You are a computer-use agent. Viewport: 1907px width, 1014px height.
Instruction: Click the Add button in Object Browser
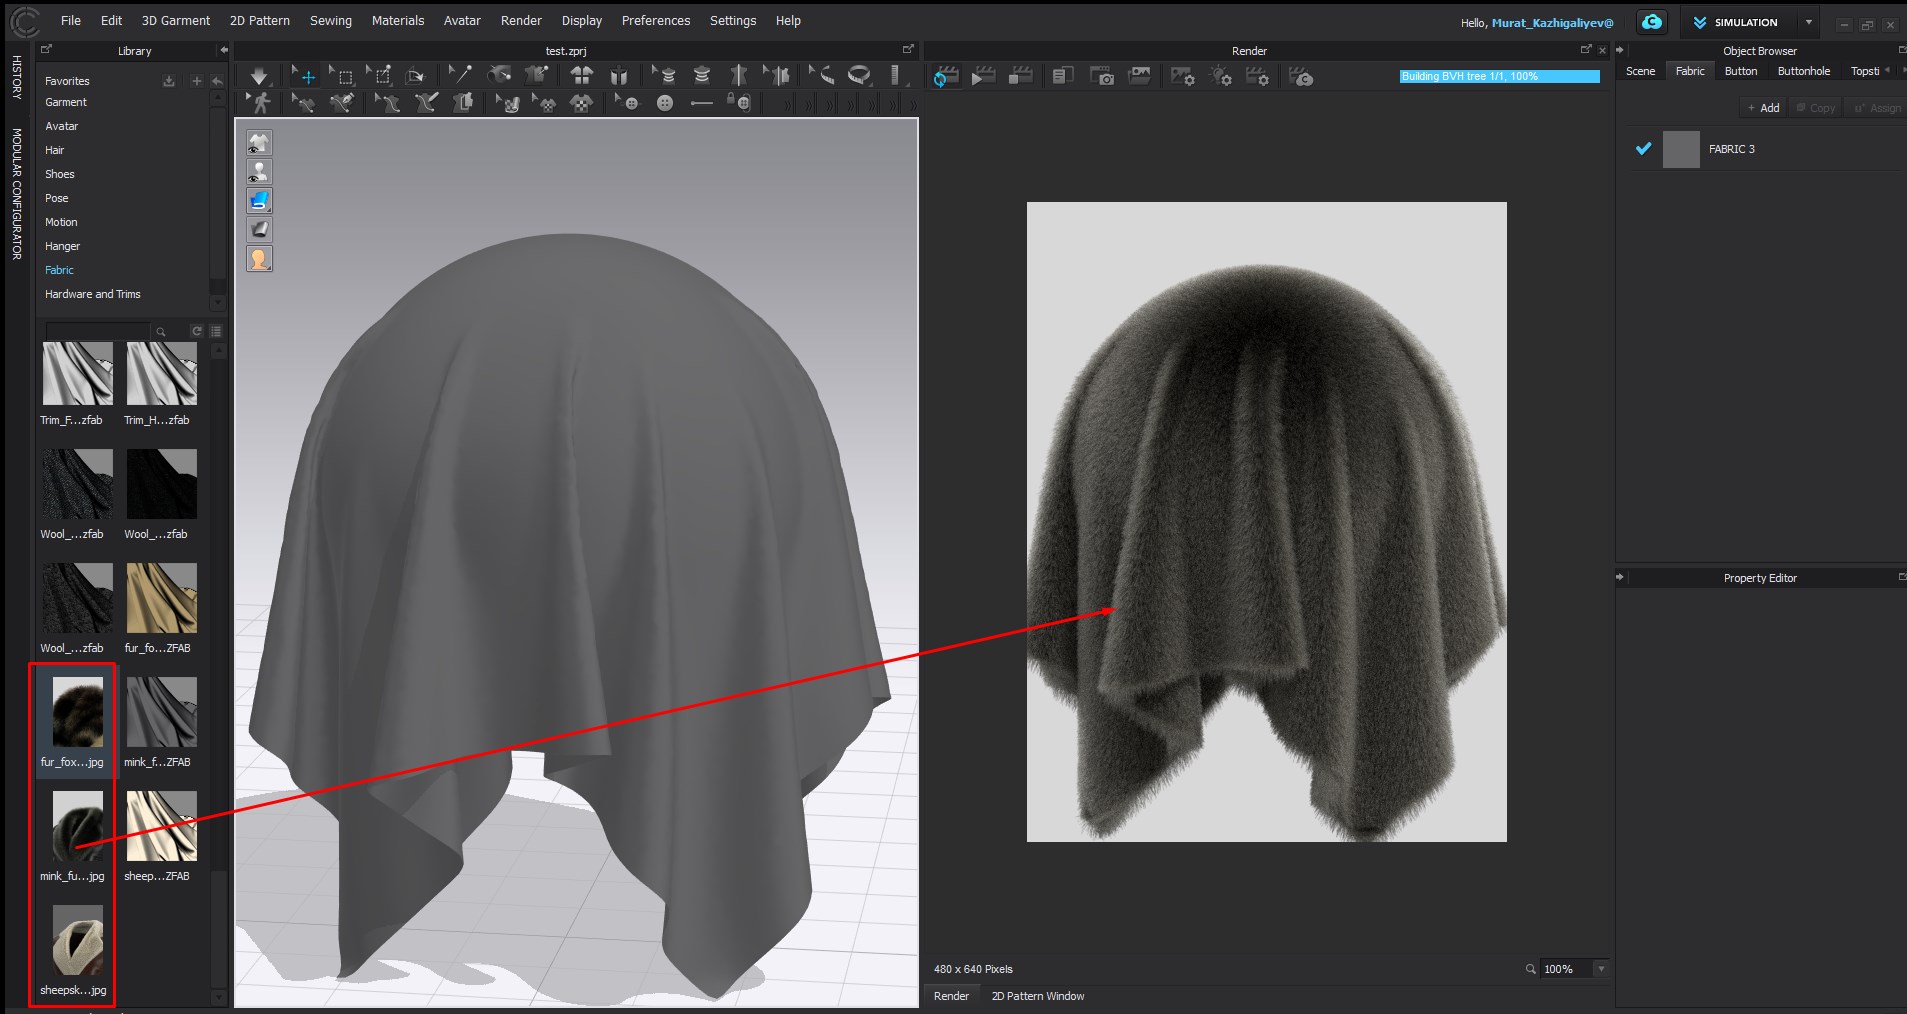point(1763,108)
